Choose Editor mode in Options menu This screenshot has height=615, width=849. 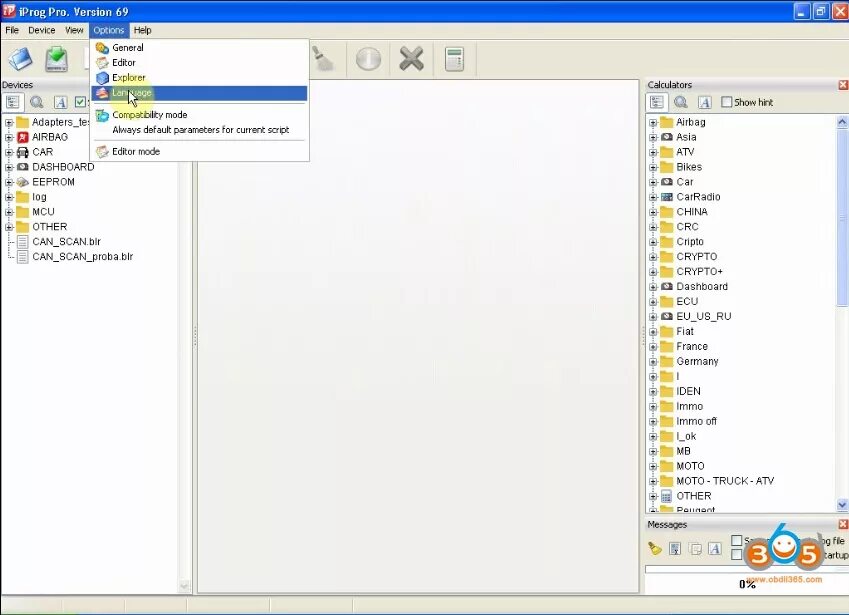point(199,152)
